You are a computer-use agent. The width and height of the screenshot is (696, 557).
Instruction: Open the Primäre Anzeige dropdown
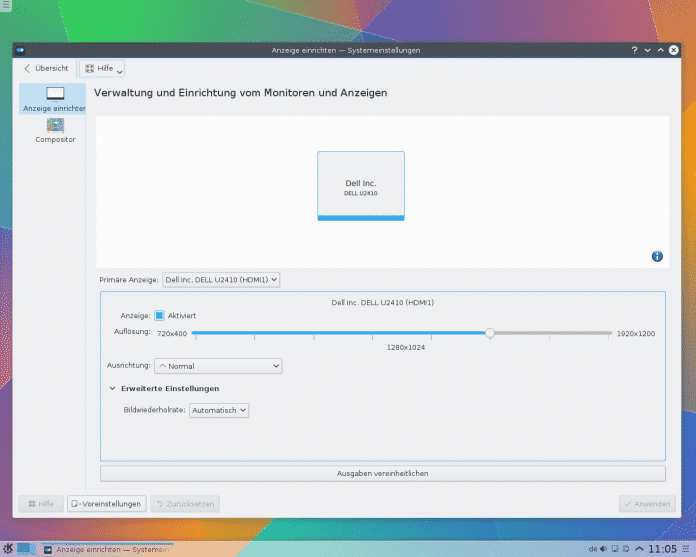[x=221, y=280]
